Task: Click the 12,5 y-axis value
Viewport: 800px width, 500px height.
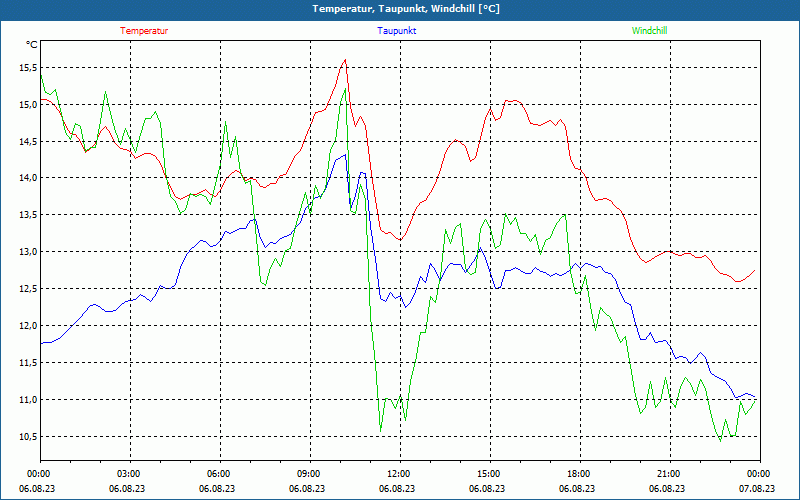Action: [x=29, y=289]
